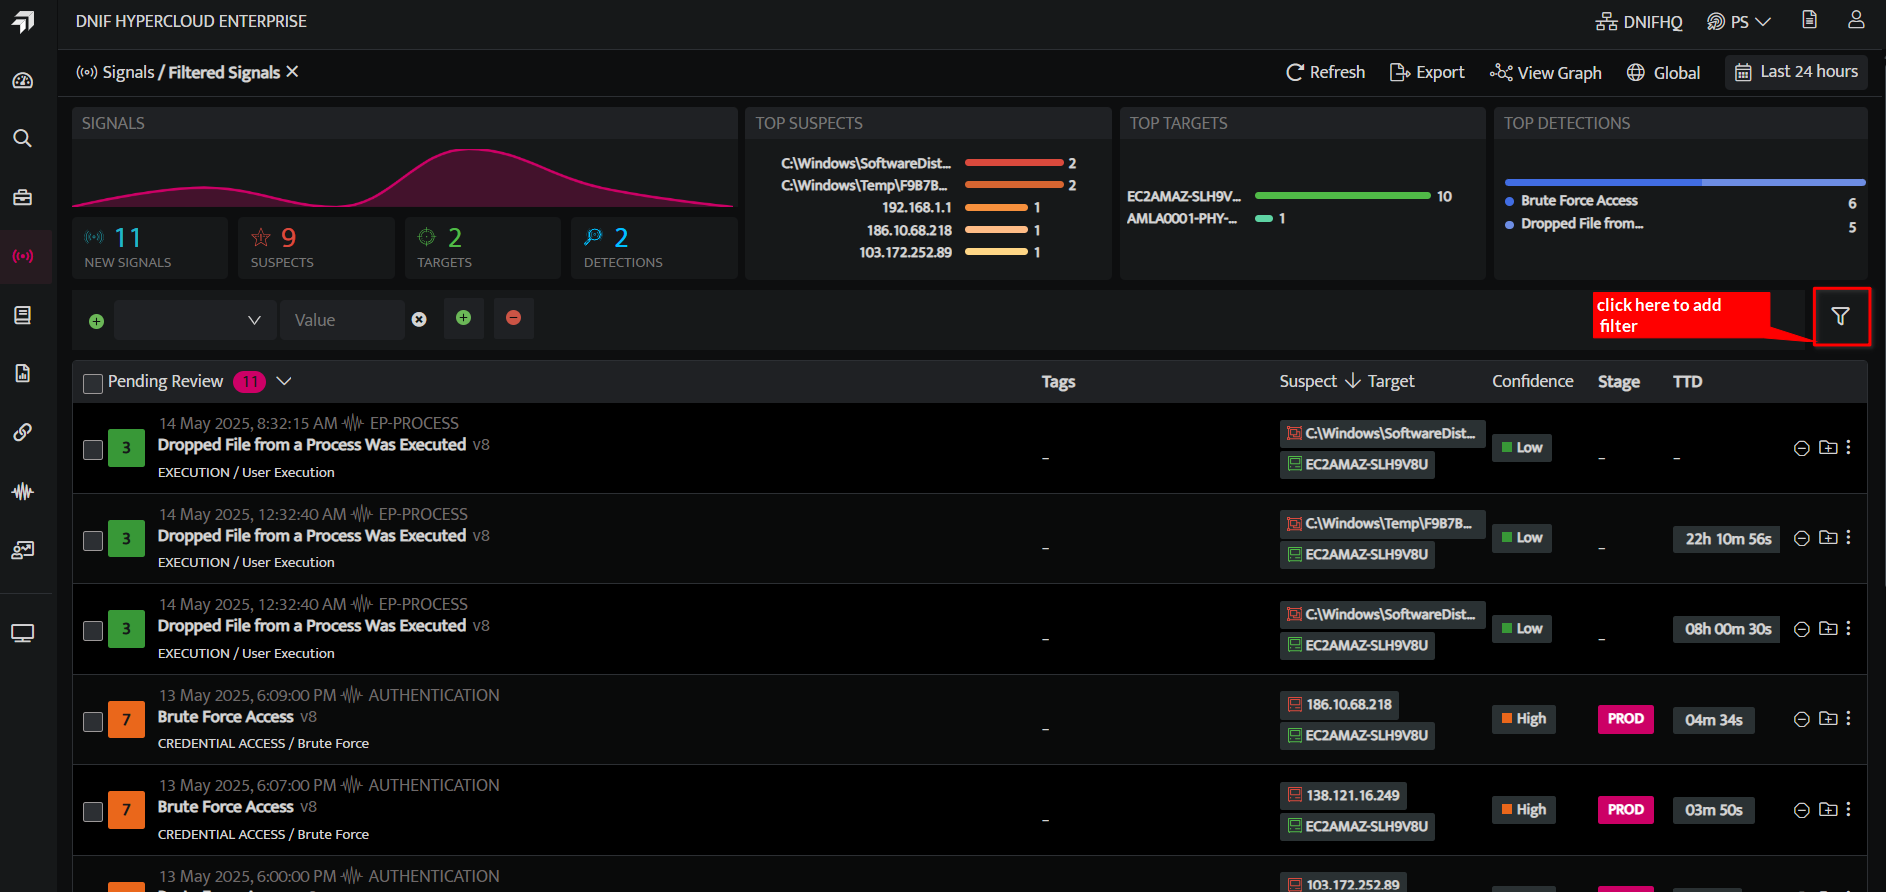Image resolution: width=1886 pixels, height=892 pixels.
Task: Check the box for 6:09:00 PM Brute Force signal
Action: click(x=93, y=722)
